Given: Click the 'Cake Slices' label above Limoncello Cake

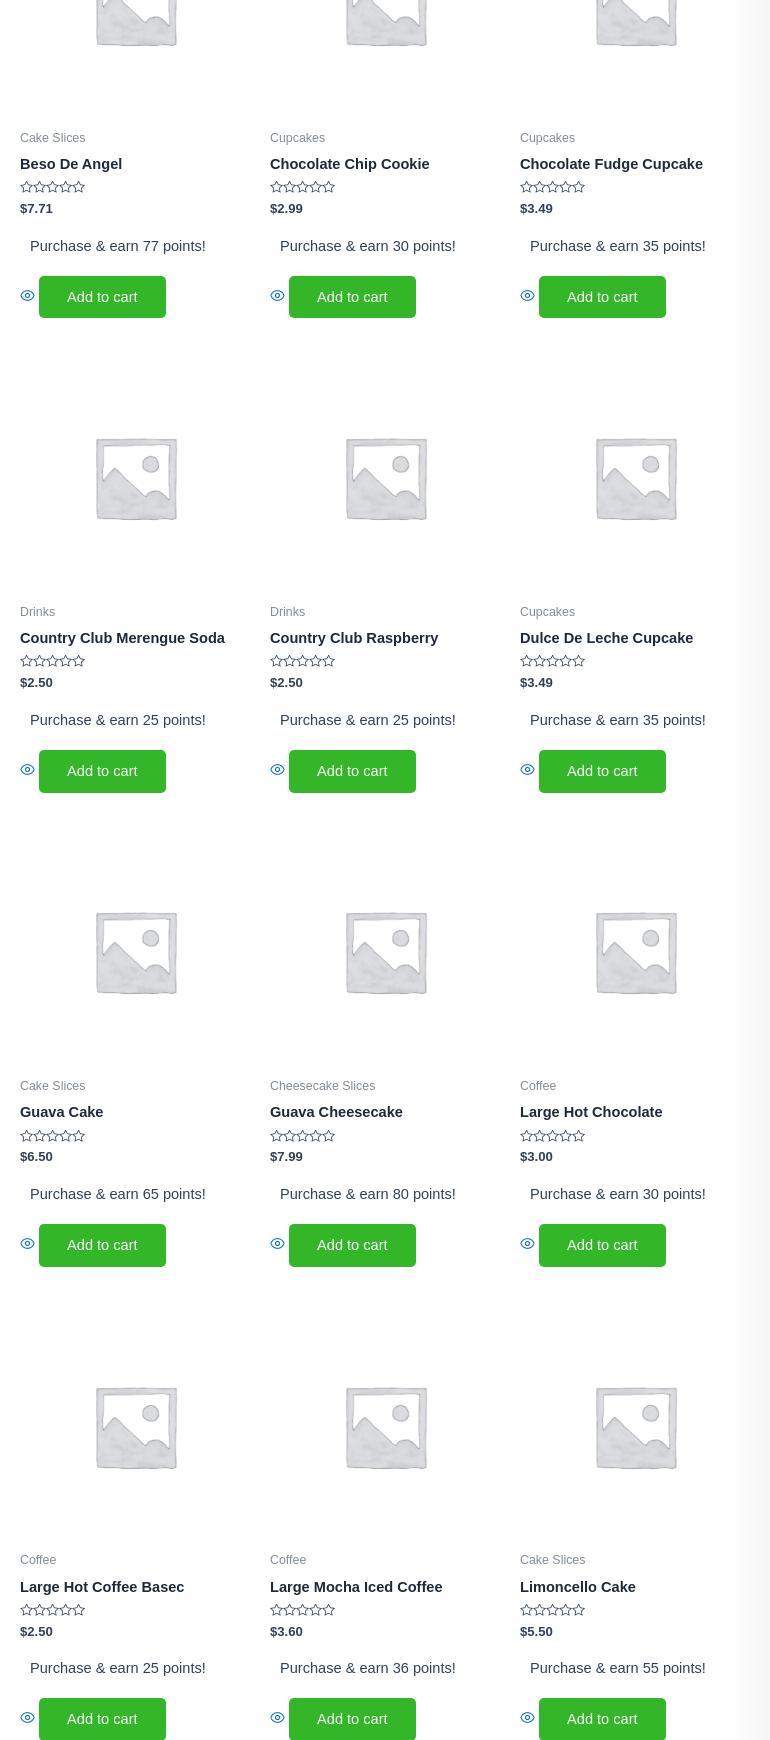Looking at the screenshot, I should [552, 1560].
